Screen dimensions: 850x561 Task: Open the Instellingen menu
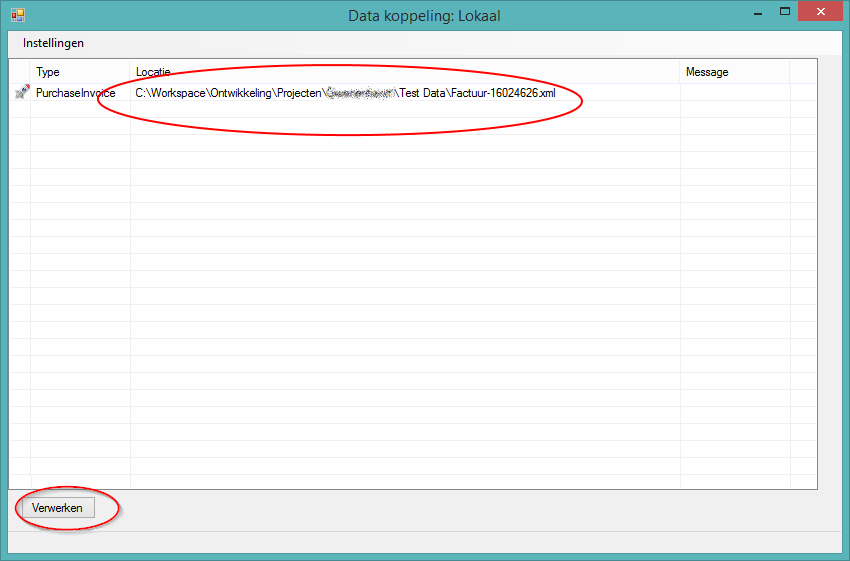53,43
